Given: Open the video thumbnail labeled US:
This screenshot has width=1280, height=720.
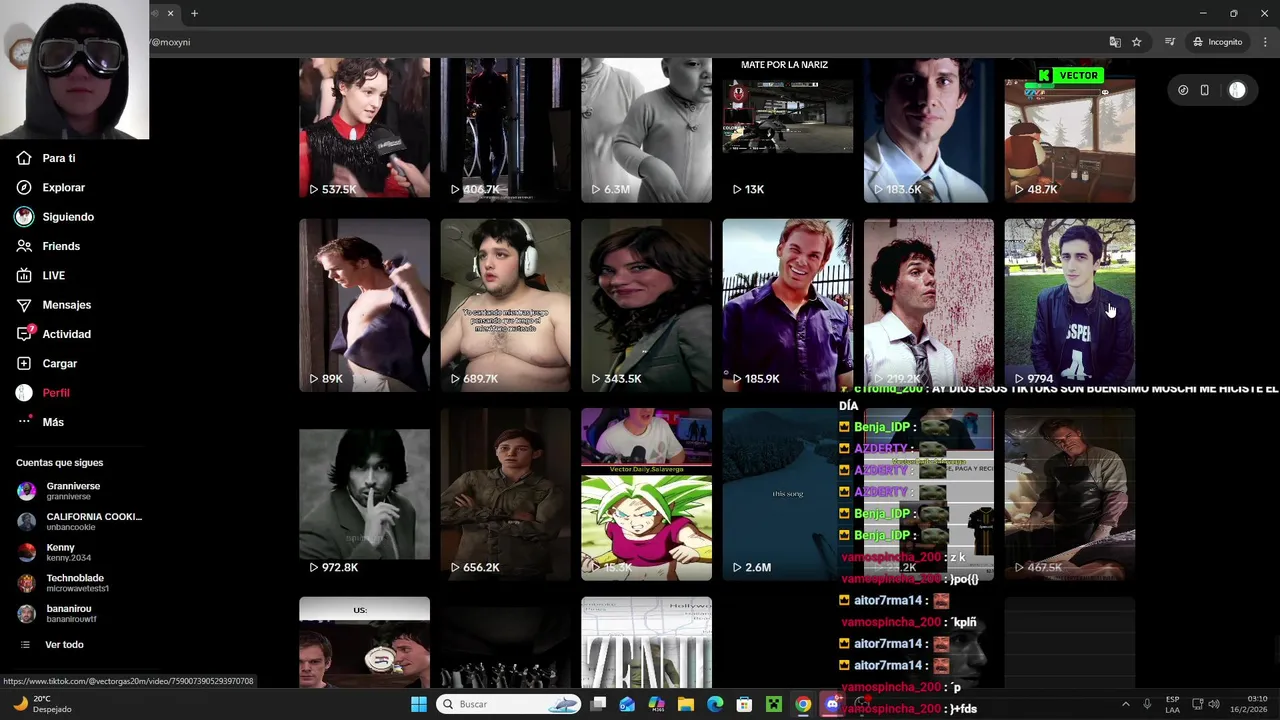Looking at the screenshot, I should click(364, 642).
